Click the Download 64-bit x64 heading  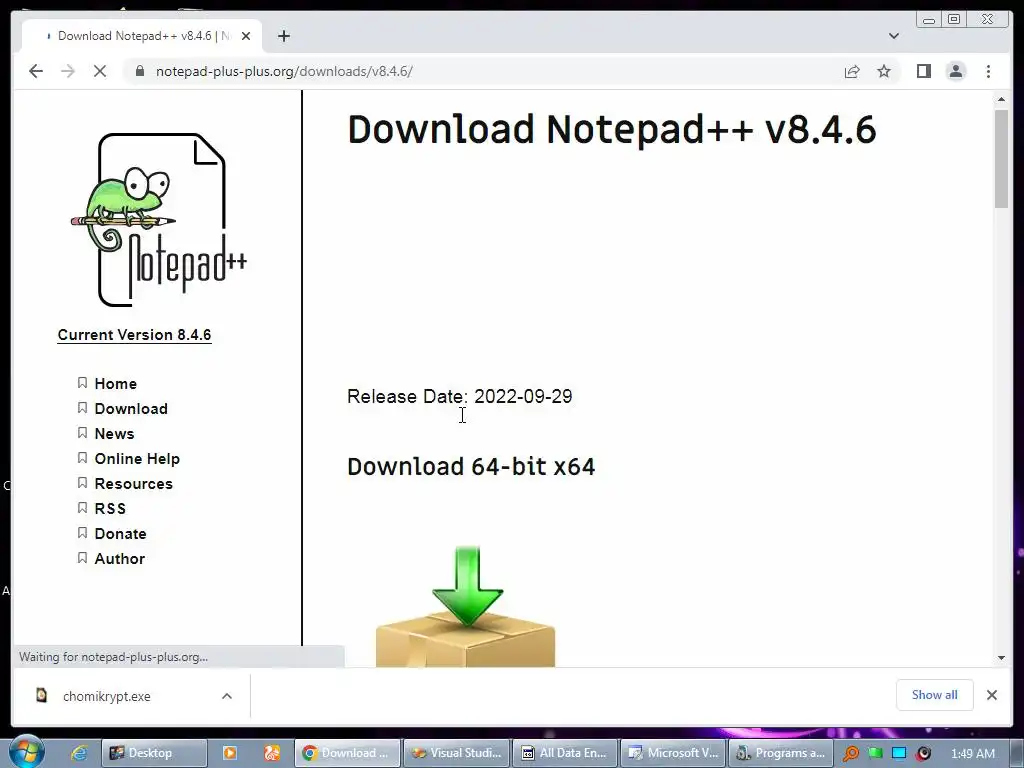click(x=471, y=467)
